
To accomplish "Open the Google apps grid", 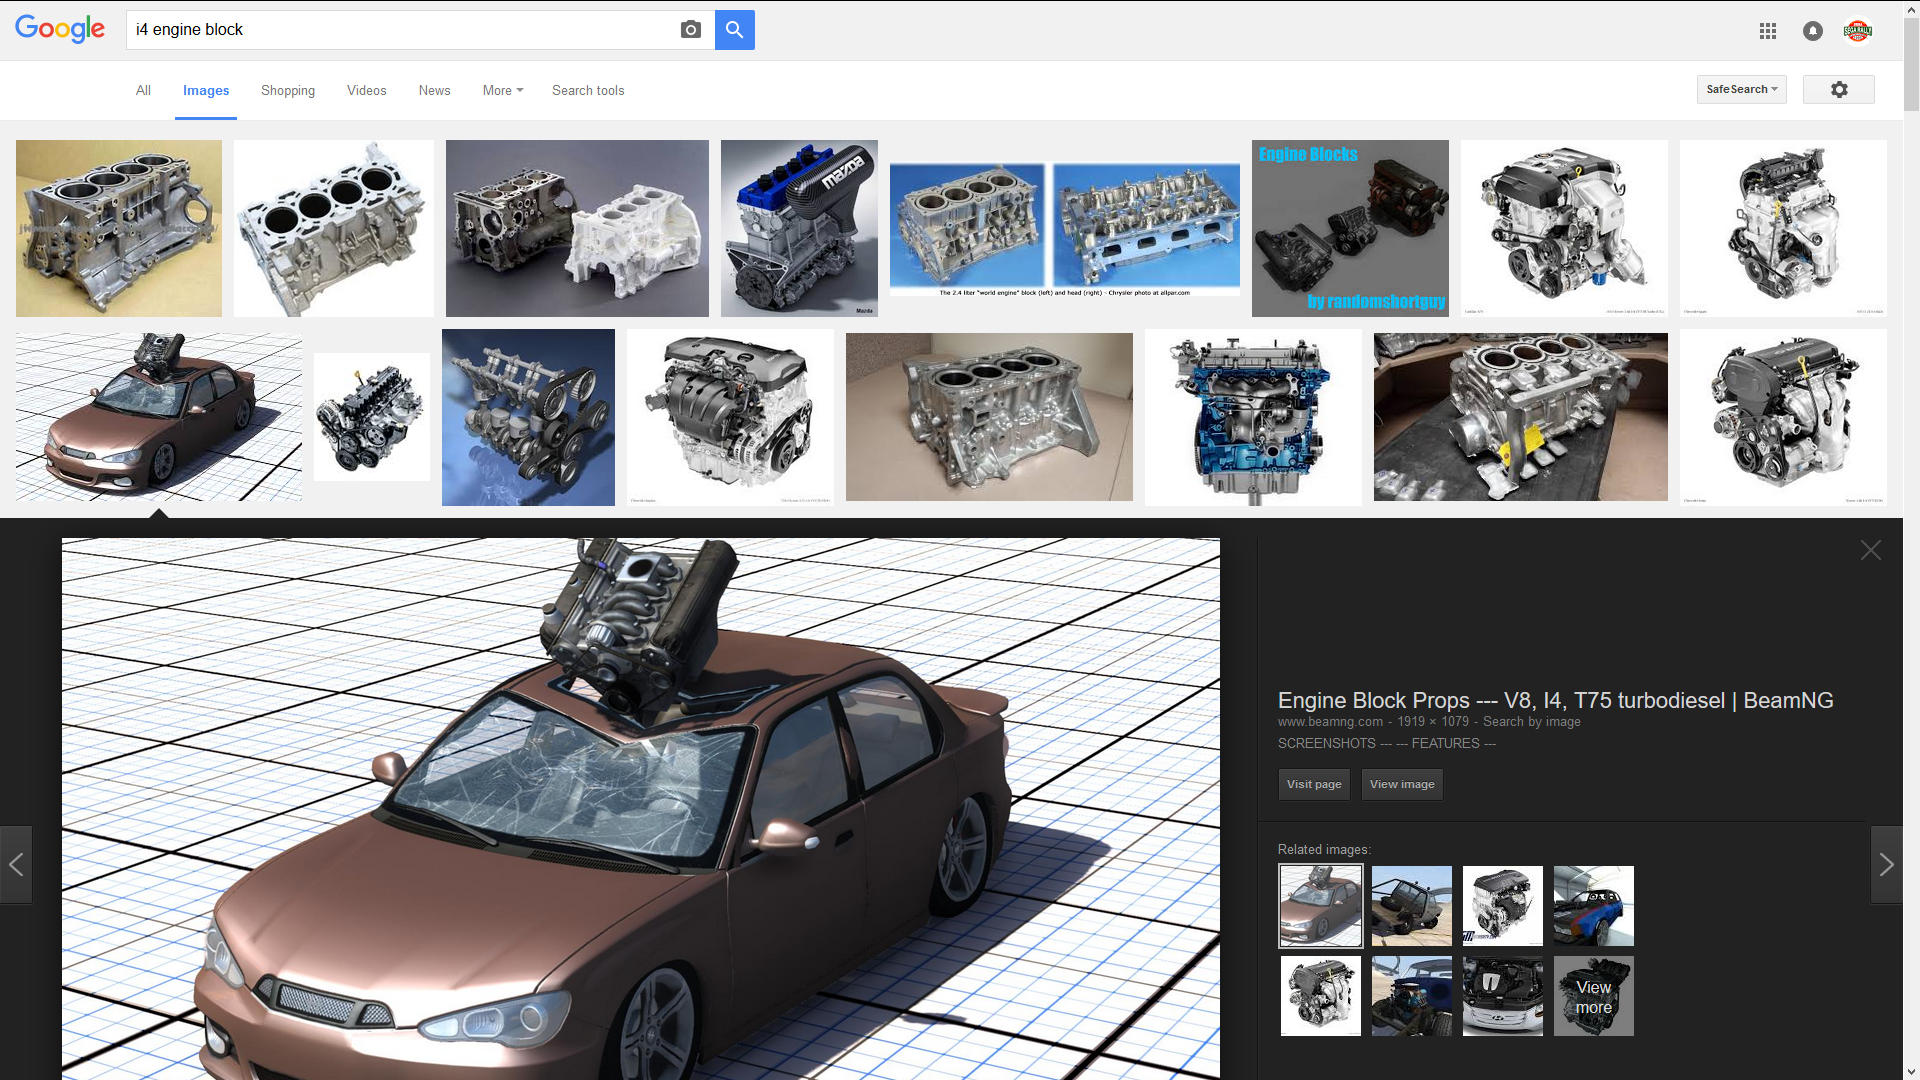I will (x=1768, y=31).
